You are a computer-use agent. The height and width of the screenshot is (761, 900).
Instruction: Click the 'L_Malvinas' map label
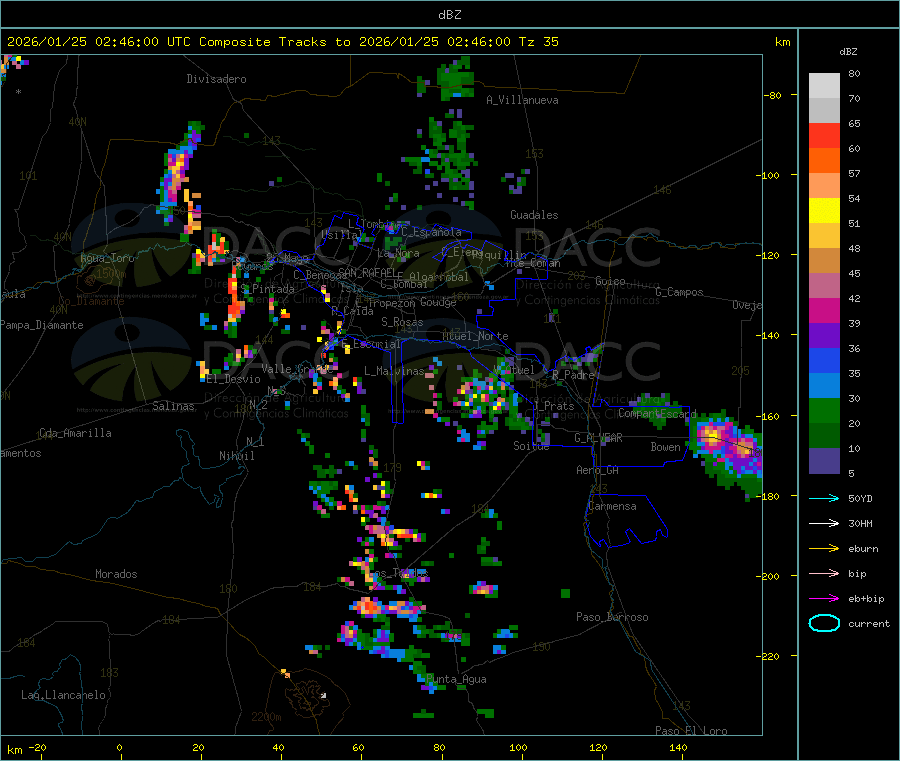pos(394,371)
